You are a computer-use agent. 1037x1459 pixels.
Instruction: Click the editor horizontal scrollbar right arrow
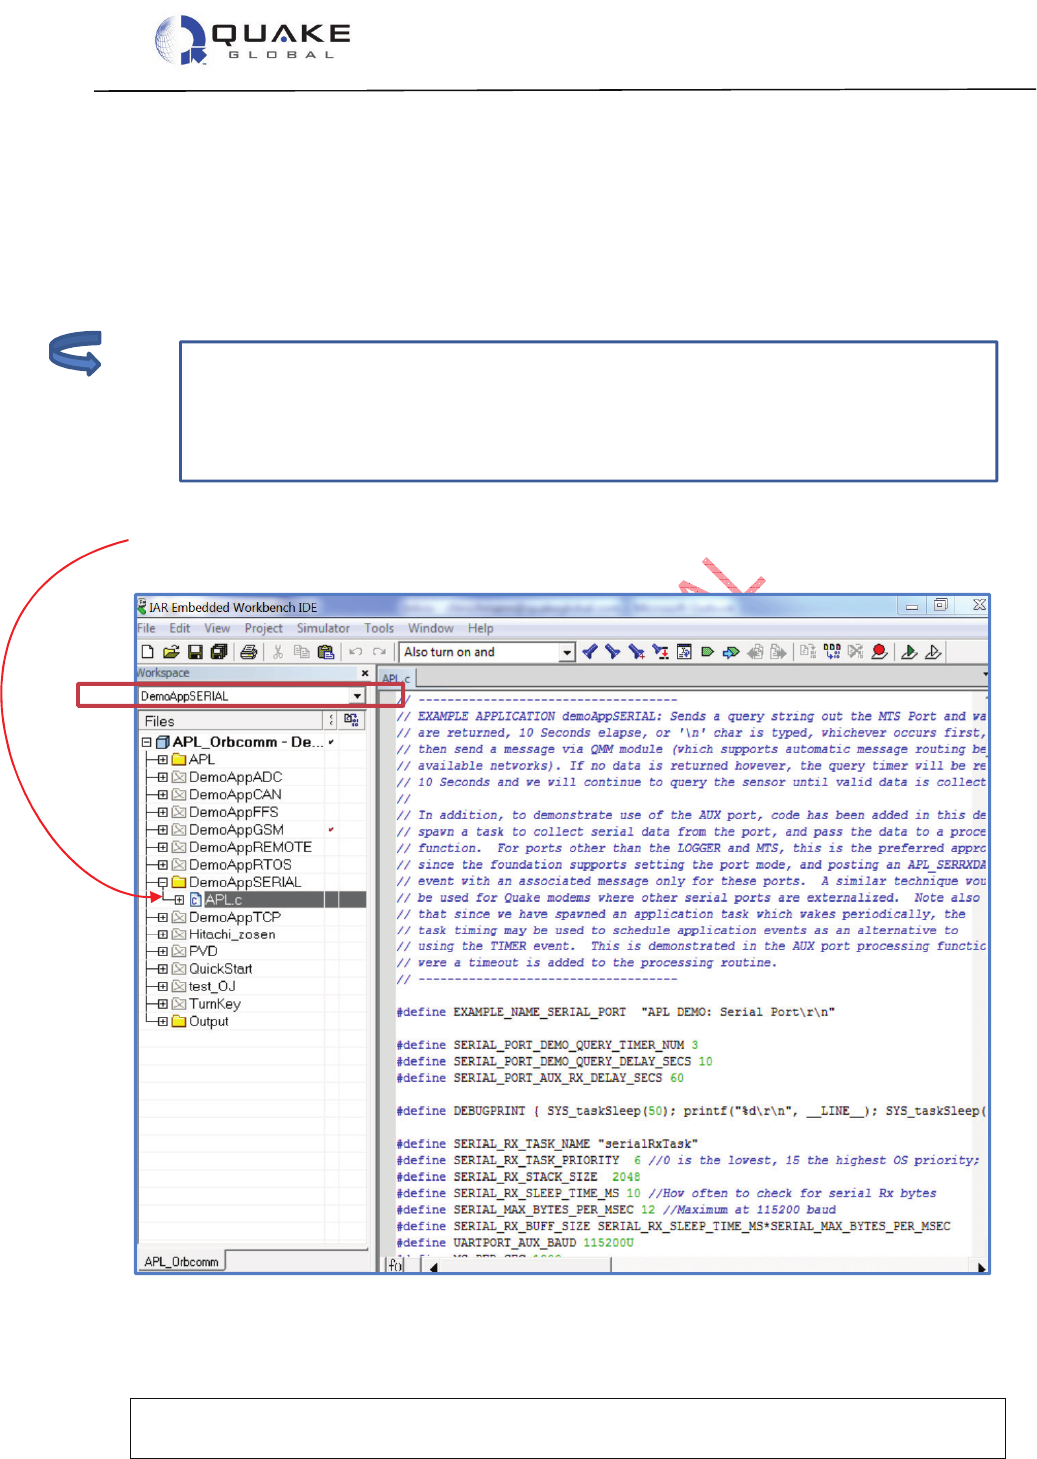(982, 1266)
